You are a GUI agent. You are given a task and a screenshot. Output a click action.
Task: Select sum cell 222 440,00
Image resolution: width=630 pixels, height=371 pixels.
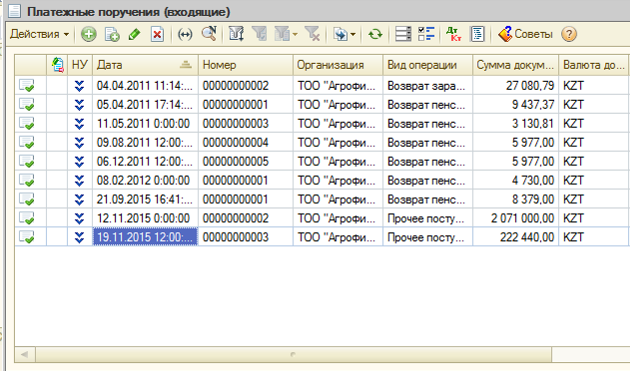[x=515, y=237]
